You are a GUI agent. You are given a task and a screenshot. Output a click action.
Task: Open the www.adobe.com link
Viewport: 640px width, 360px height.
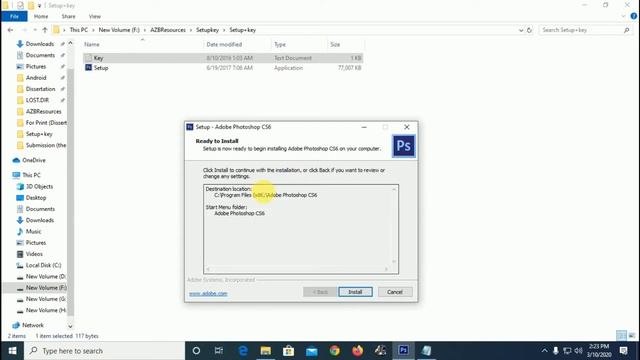click(x=208, y=293)
